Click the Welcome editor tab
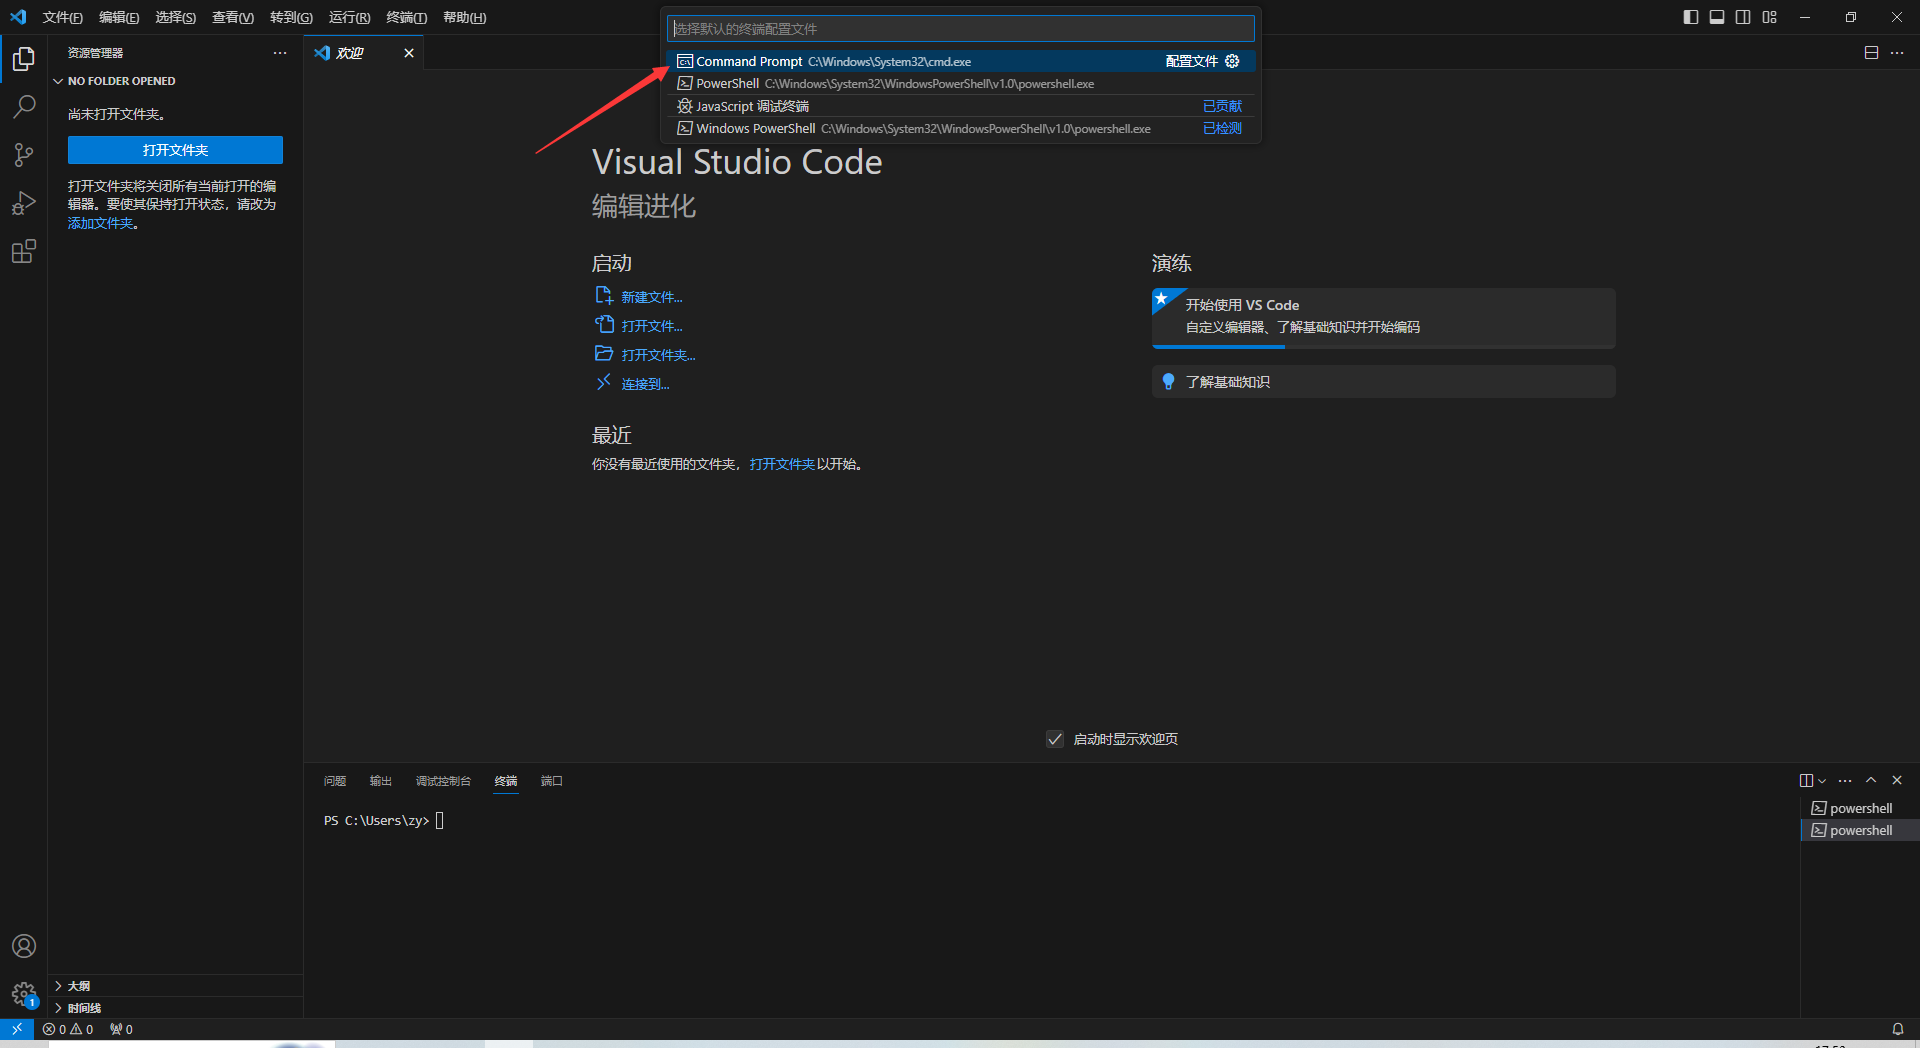This screenshot has height=1048, width=1920. (x=364, y=53)
